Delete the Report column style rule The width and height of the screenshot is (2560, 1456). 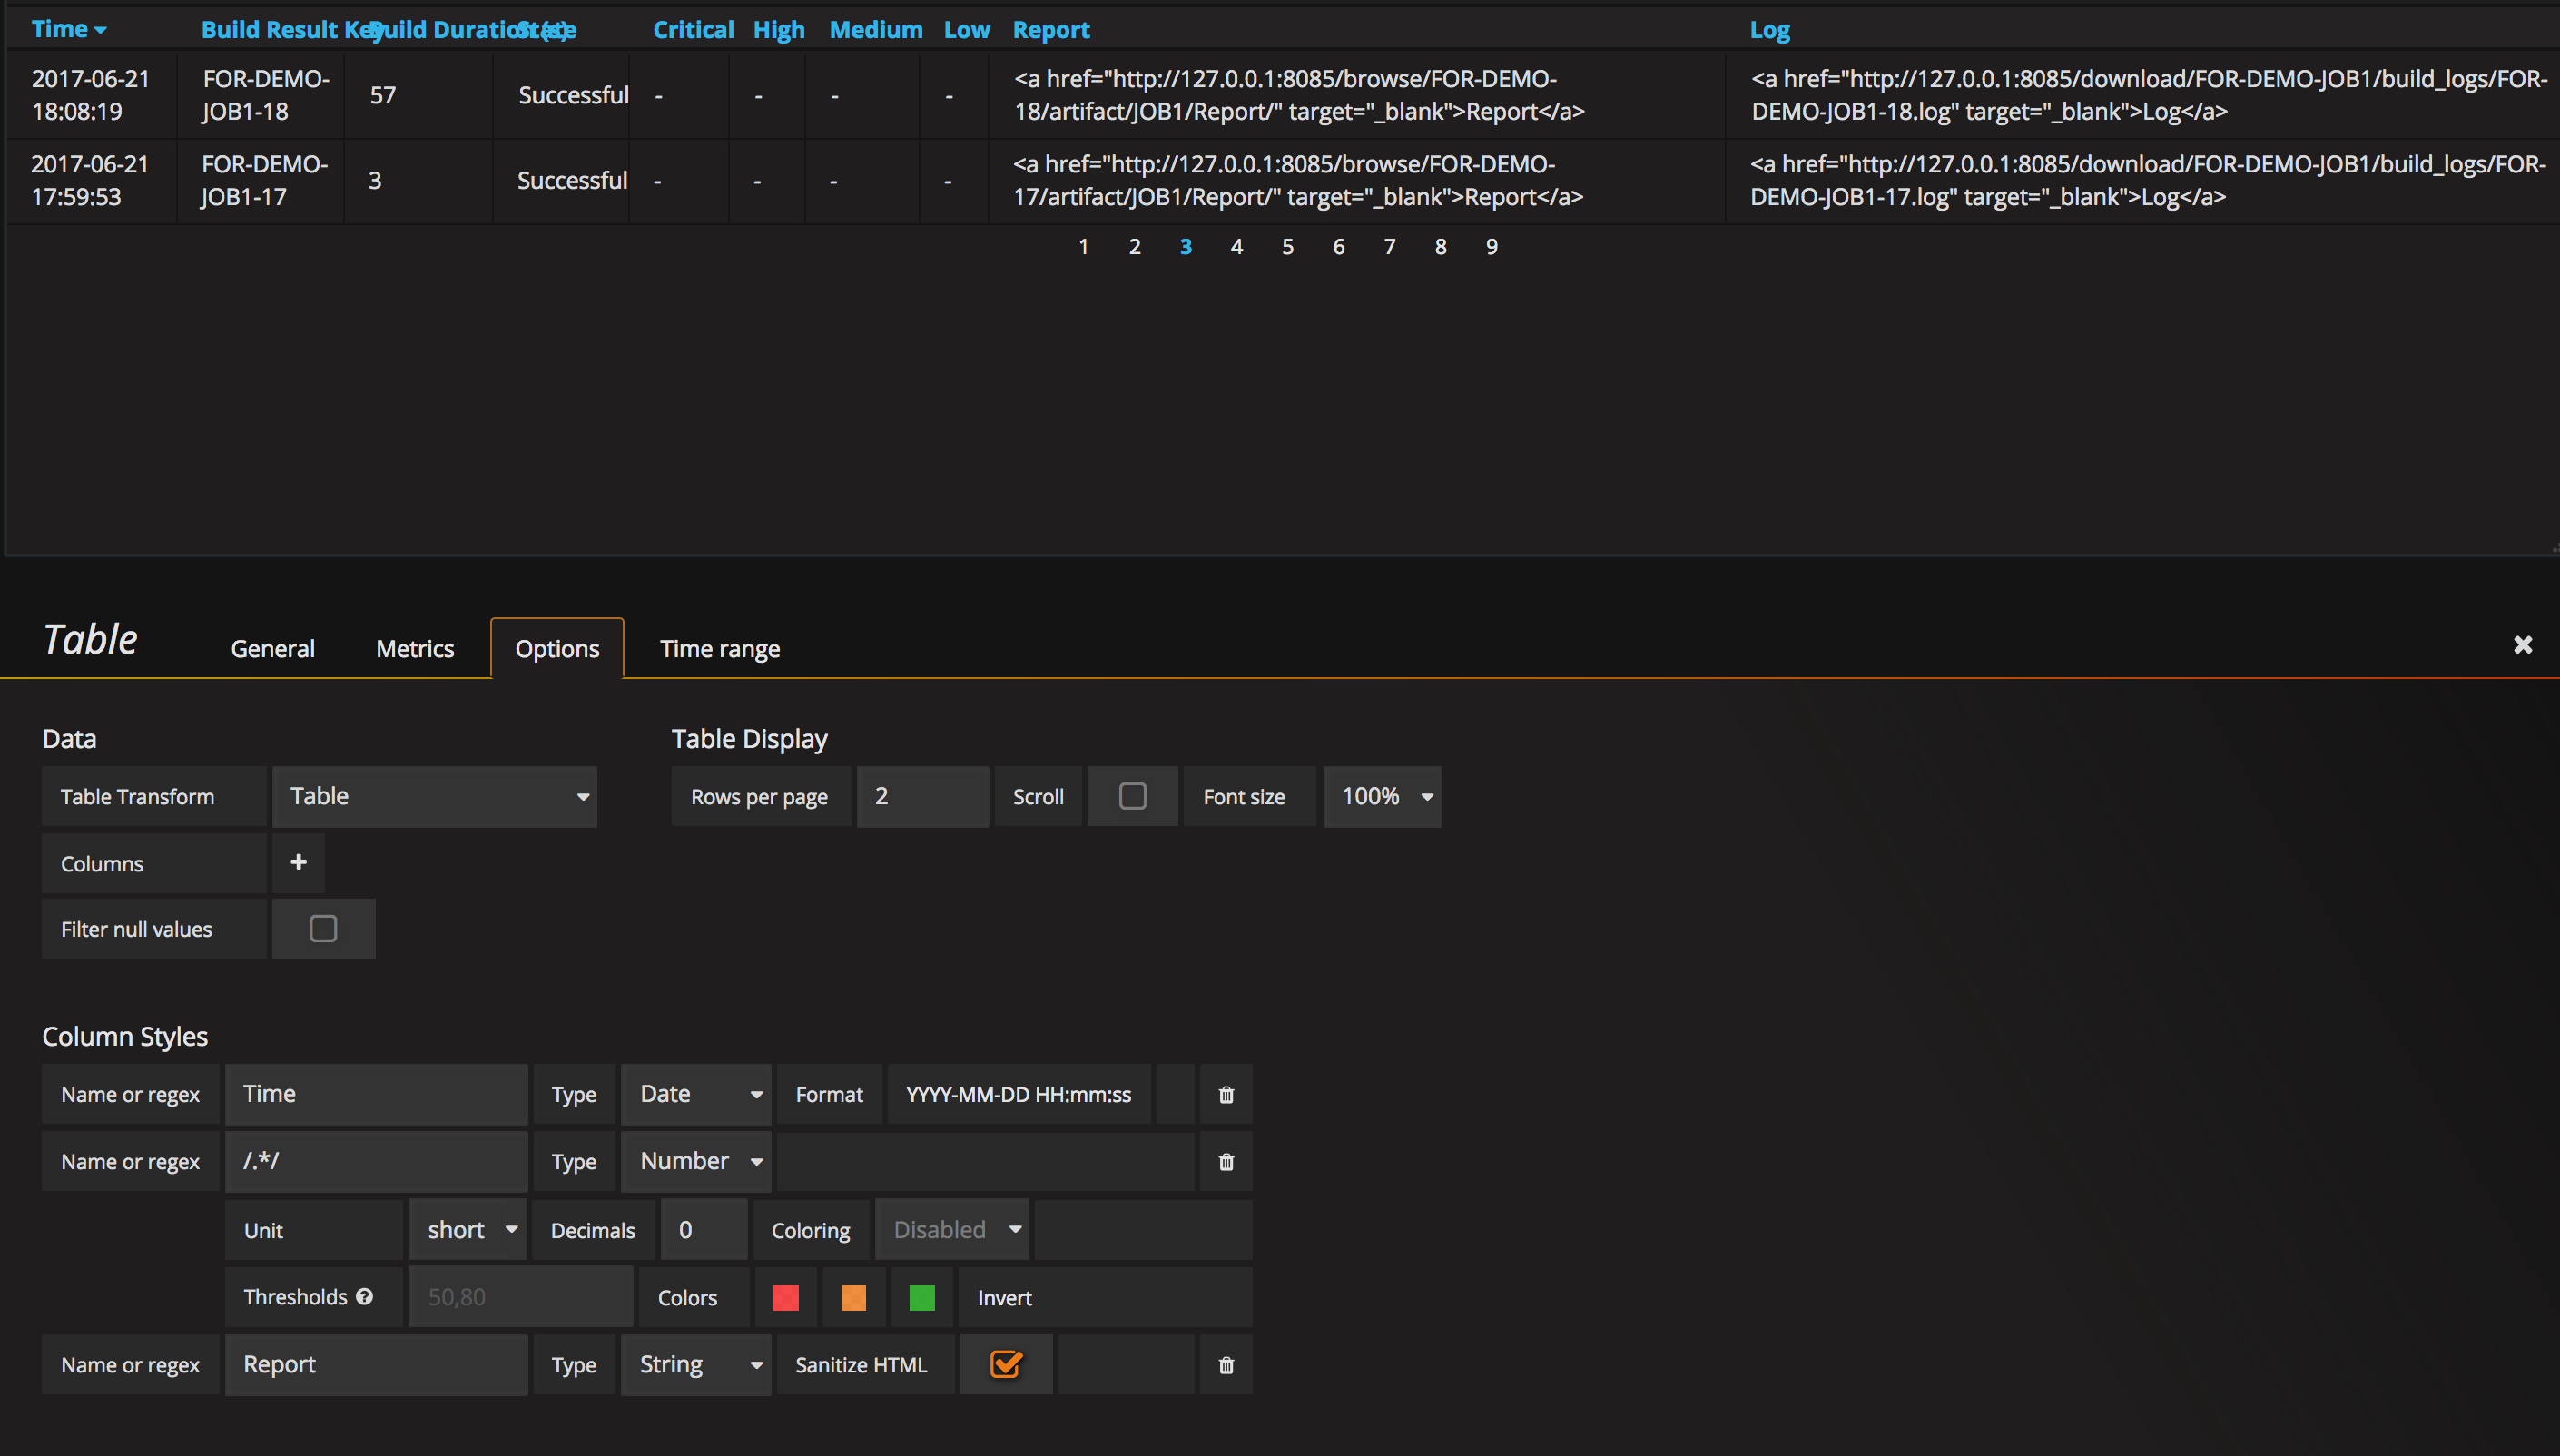coord(1225,1364)
